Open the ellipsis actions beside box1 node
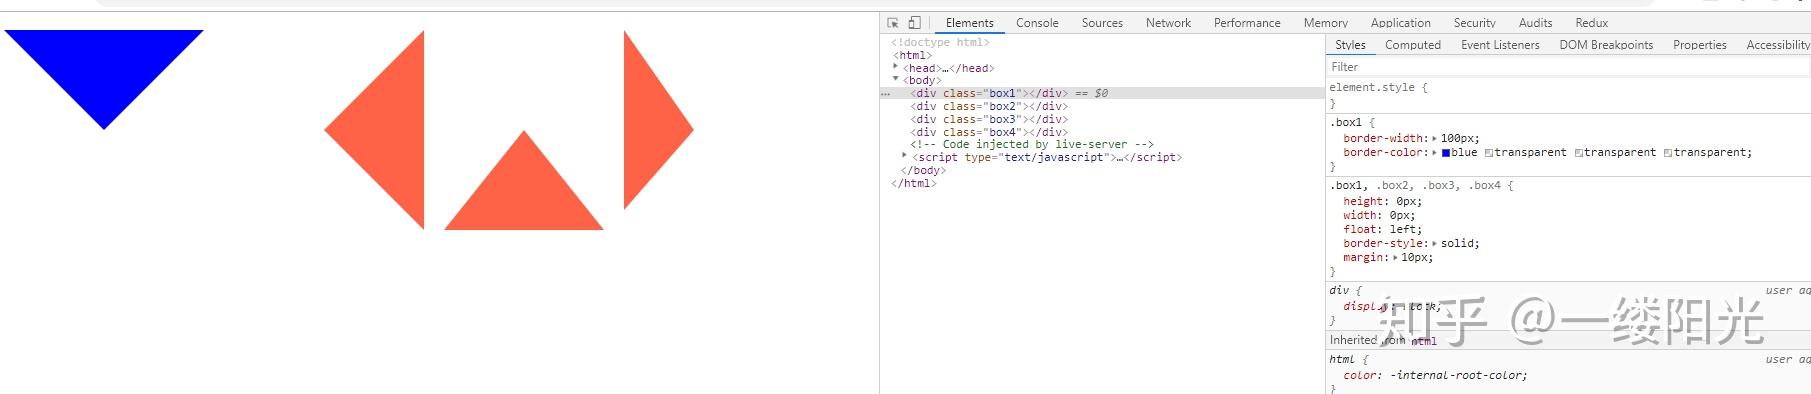 coord(885,94)
